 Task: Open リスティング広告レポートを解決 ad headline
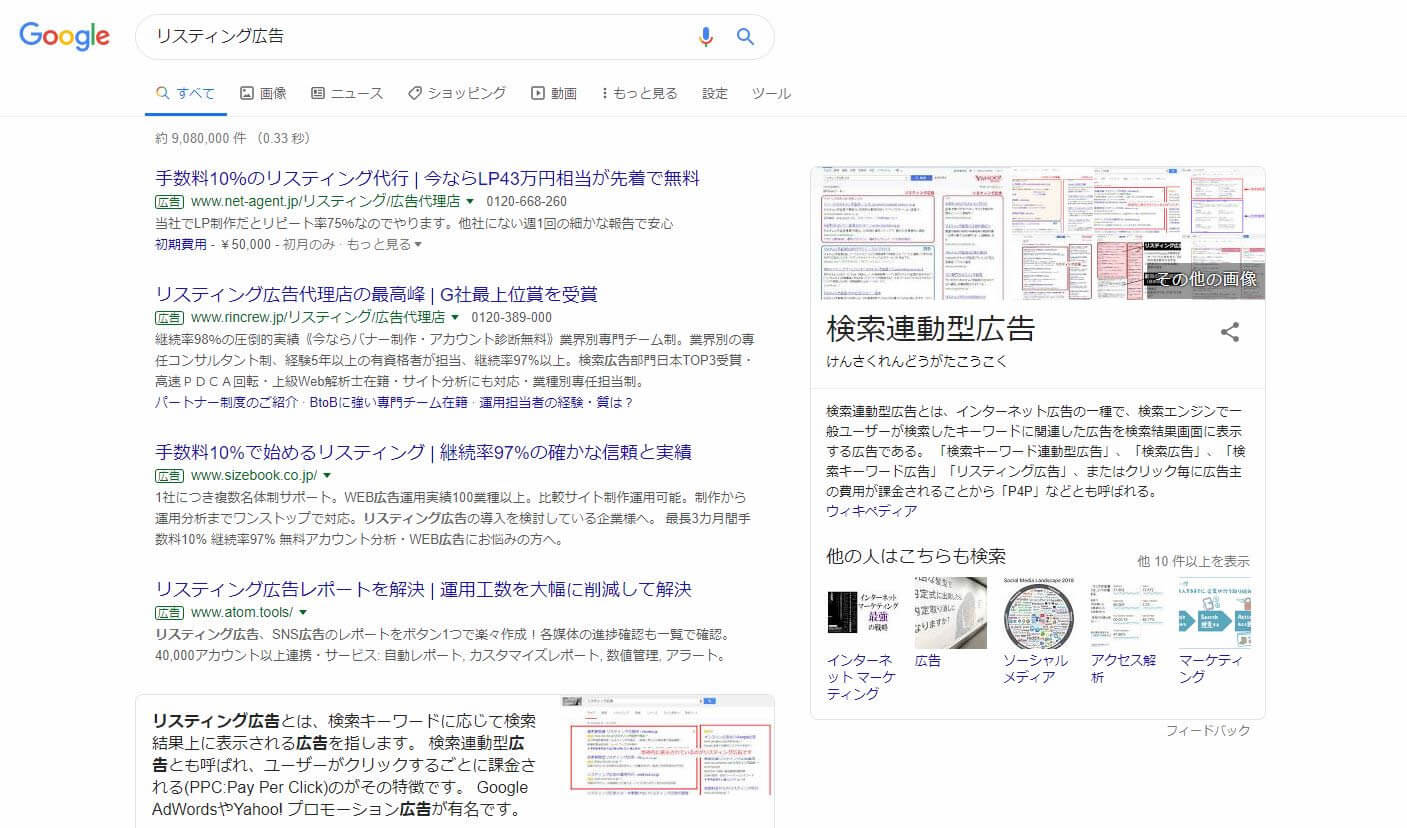(x=423, y=590)
